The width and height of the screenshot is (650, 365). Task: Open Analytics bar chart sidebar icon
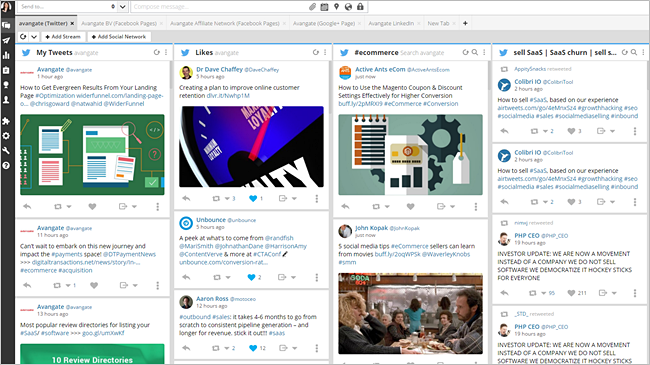[x=6, y=55]
